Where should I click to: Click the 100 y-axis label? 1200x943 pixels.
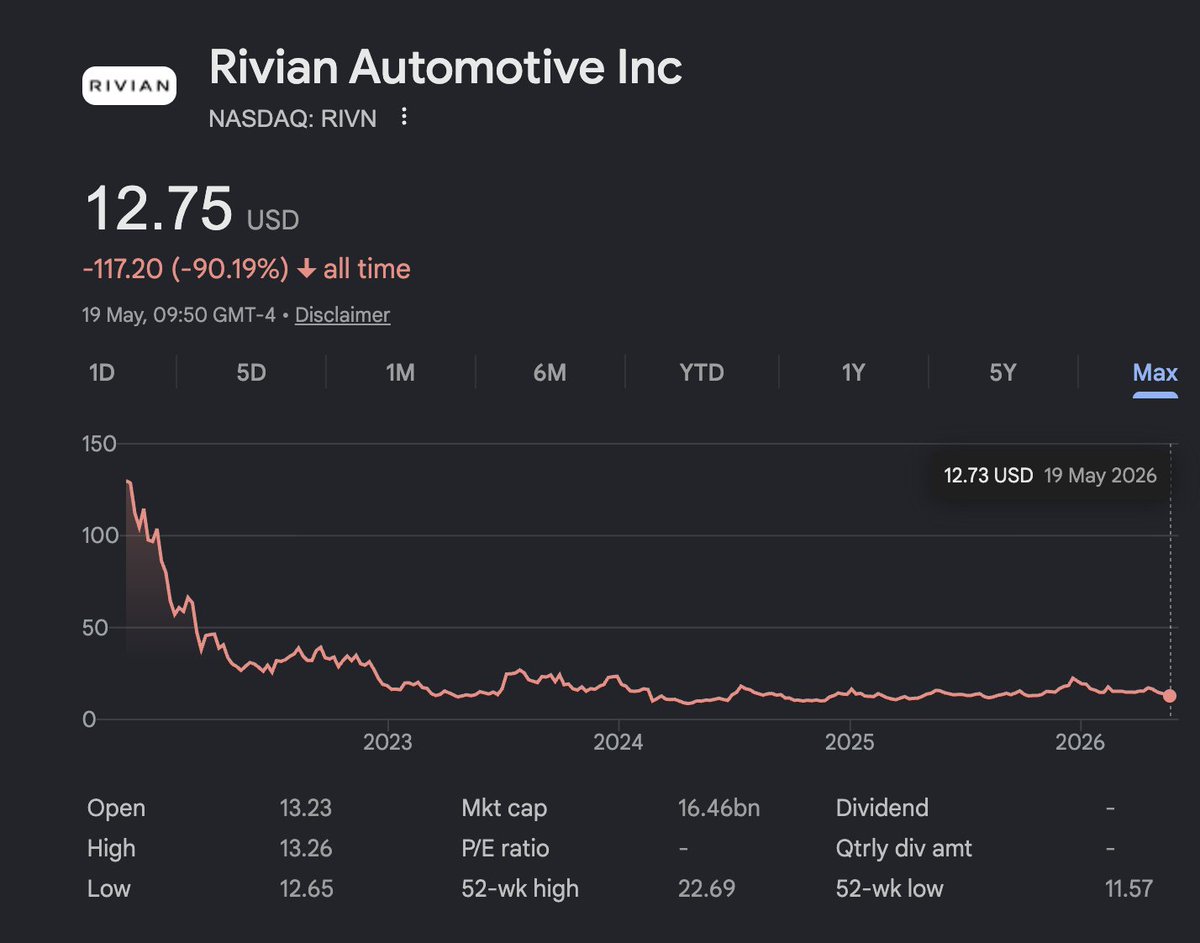pos(99,535)
